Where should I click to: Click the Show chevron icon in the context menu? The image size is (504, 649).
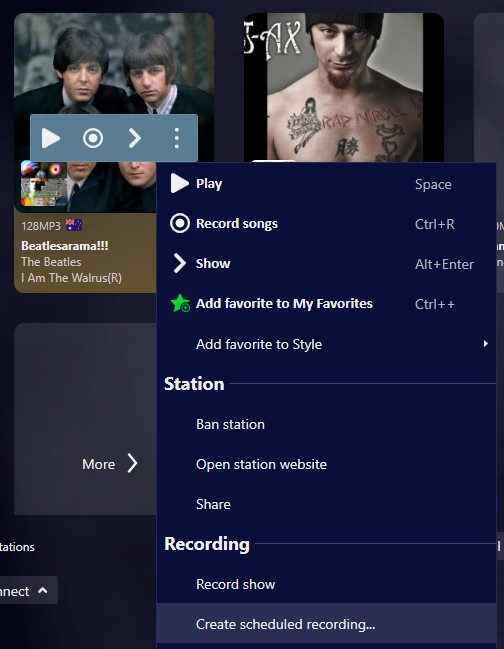click(x=180, y=263)
